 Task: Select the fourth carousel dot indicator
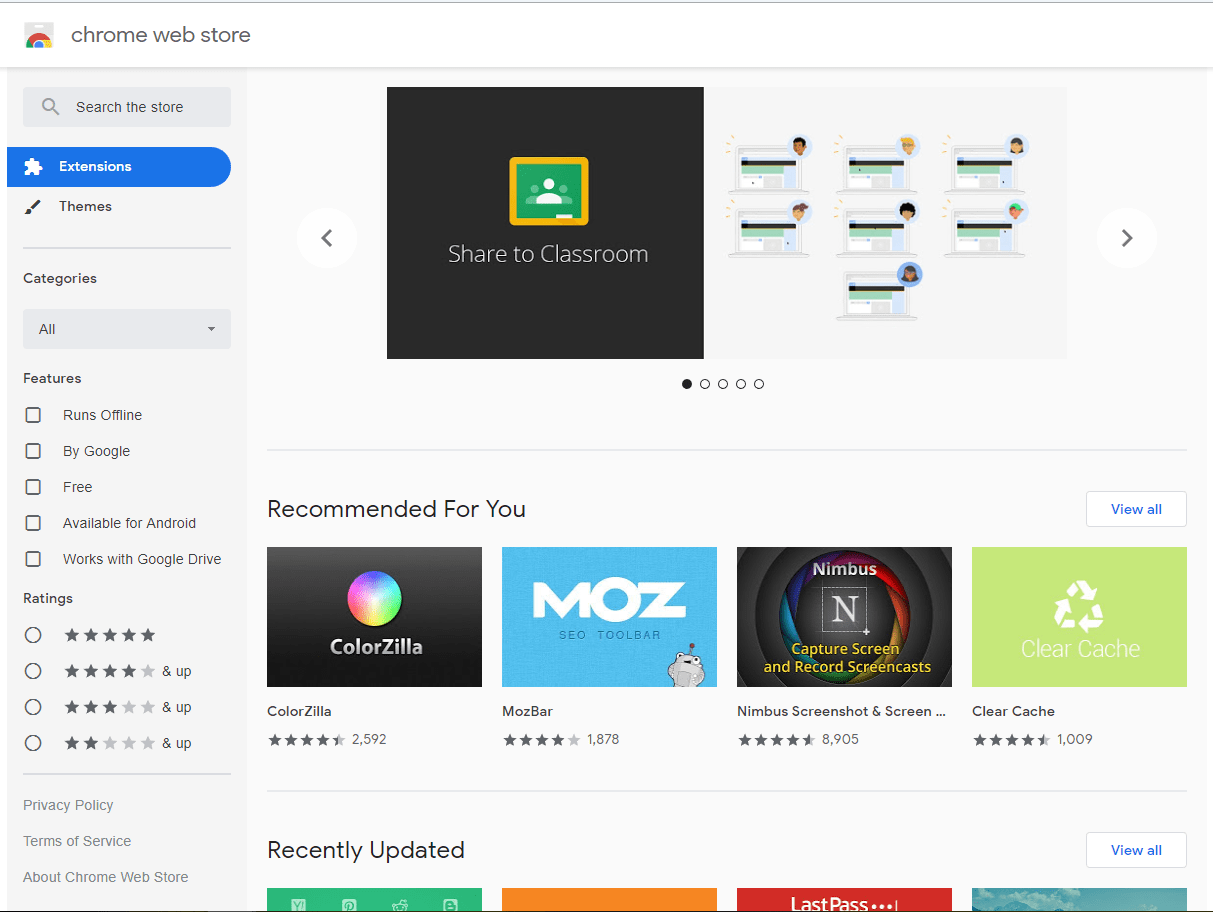pos(741,384)
